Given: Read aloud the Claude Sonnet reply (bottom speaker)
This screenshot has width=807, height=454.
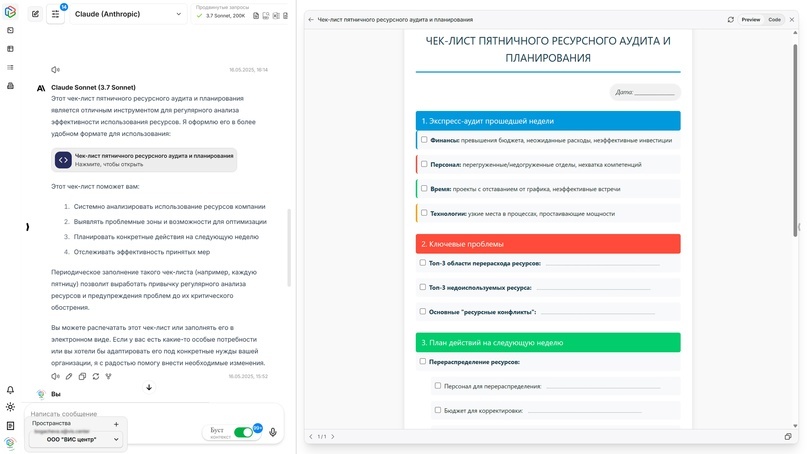Looking at the screenshot, I should coord(55,376).
